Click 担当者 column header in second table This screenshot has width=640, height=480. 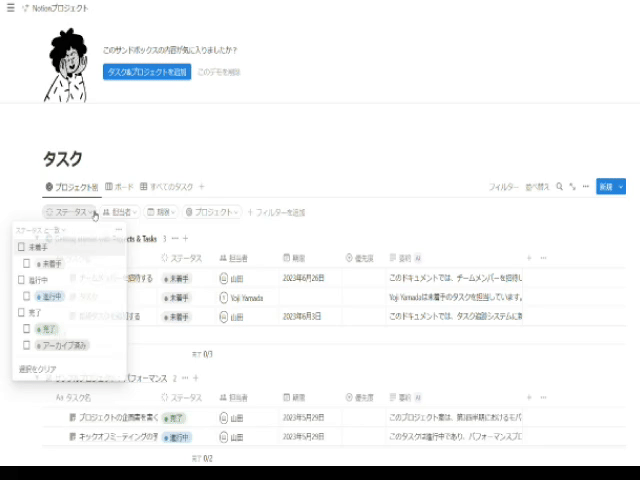pyautogui.click(x=233, y=398)
